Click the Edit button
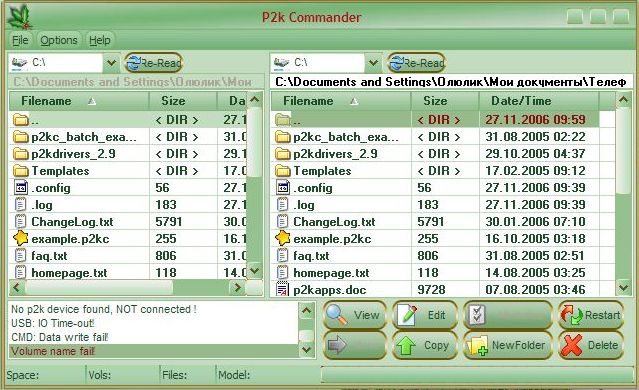The image size is (639, 390). point(425,315)
